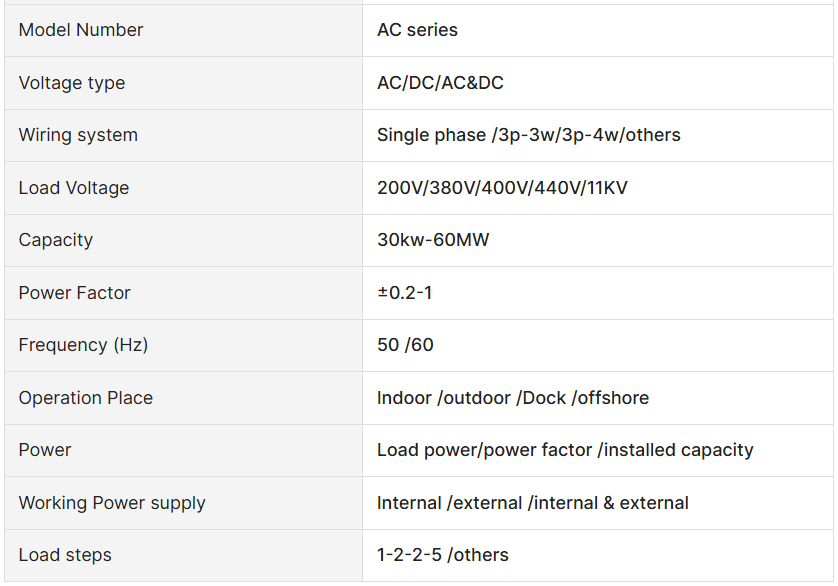This screenshot has width=838, height=586.
Task: Click the Working Power supply label
Action: pyautogui.click(x=112, y=504)
